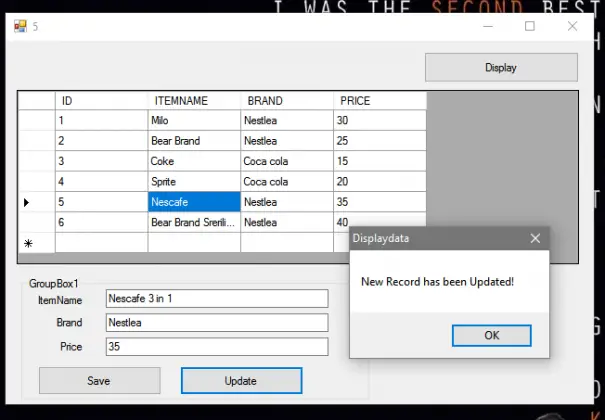Viewport: 605px width, 420px height.
Task: Sort by the ID column header
Action: tap(101, 101)
